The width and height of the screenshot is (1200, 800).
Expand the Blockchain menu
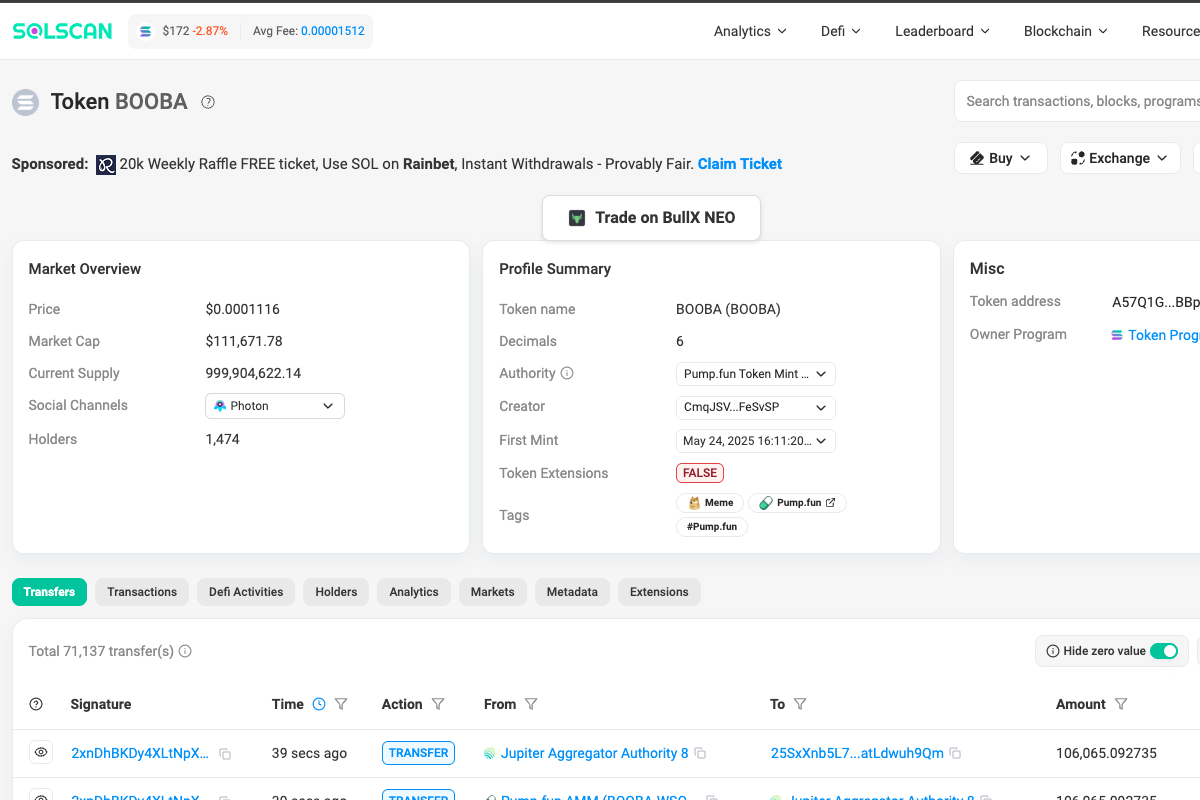(x=1066, y=31)
